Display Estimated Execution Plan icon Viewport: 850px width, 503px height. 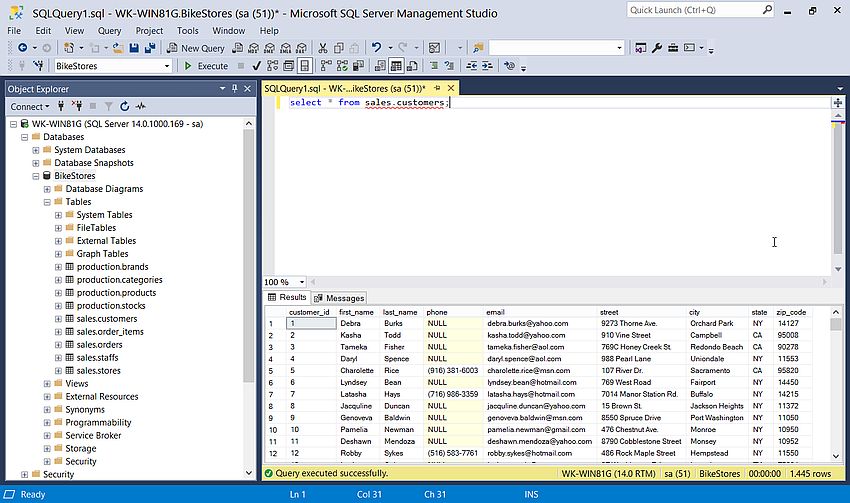pyautogui.click(x=272, y=66)
